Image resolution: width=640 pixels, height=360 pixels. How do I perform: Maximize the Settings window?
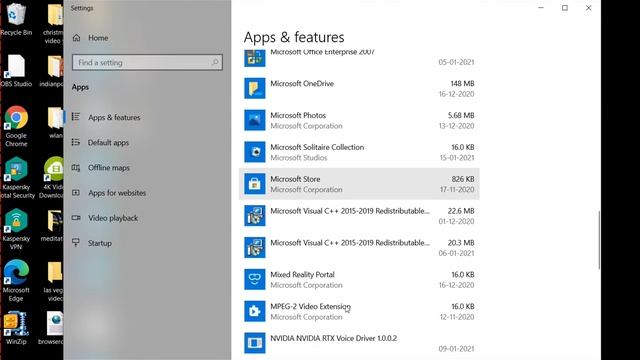tap(565, 8)
